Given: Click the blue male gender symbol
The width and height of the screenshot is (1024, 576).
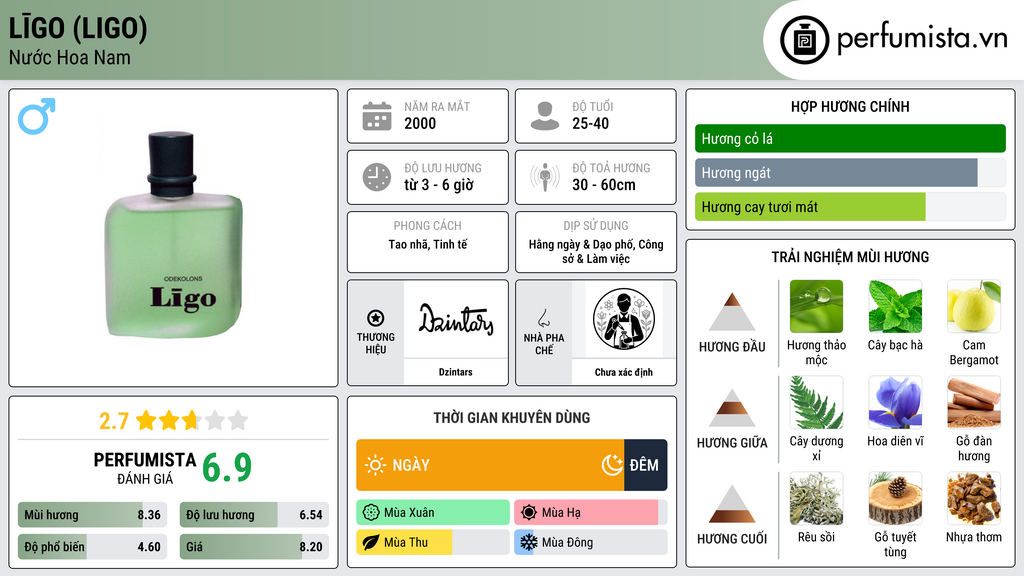Looking at the screenshot, I should pyautogui.click(x=37, y=116).
